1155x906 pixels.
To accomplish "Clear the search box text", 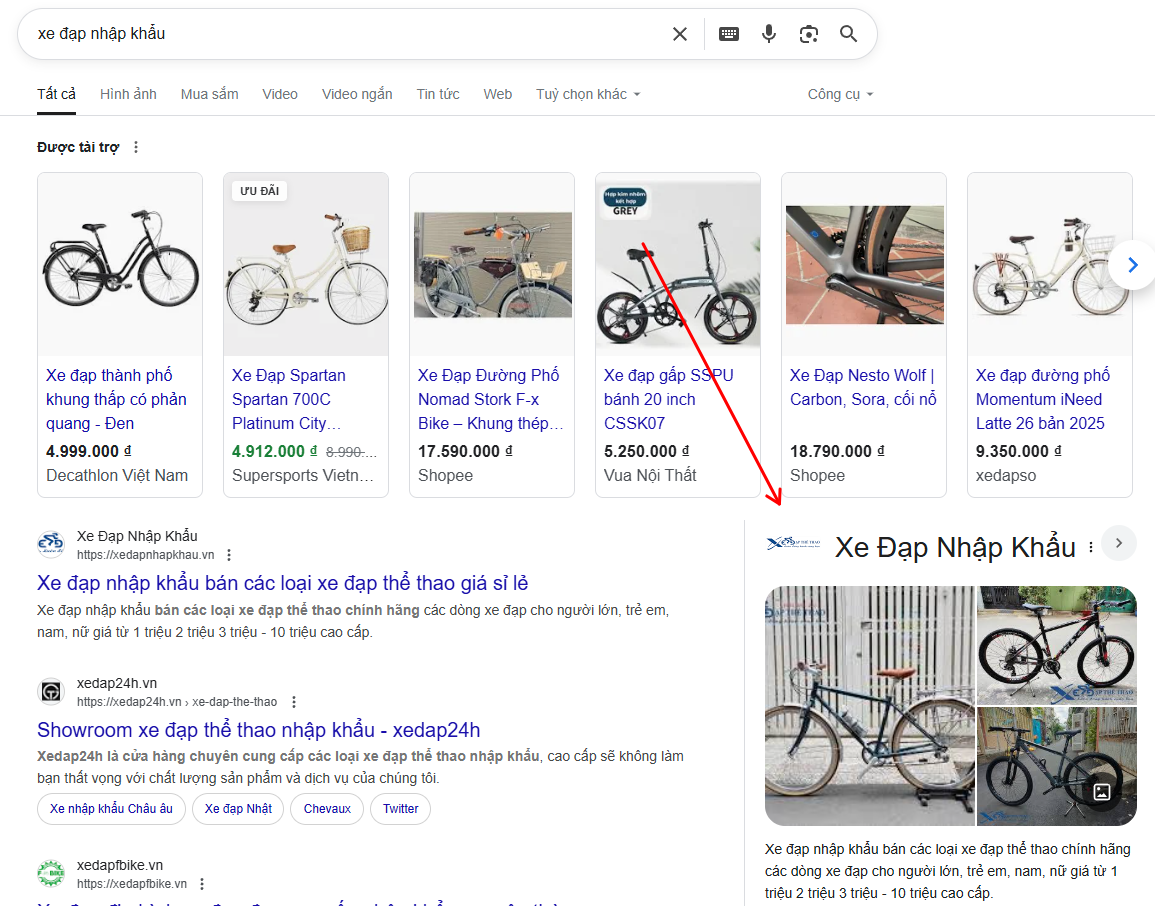I will [680, 34].
